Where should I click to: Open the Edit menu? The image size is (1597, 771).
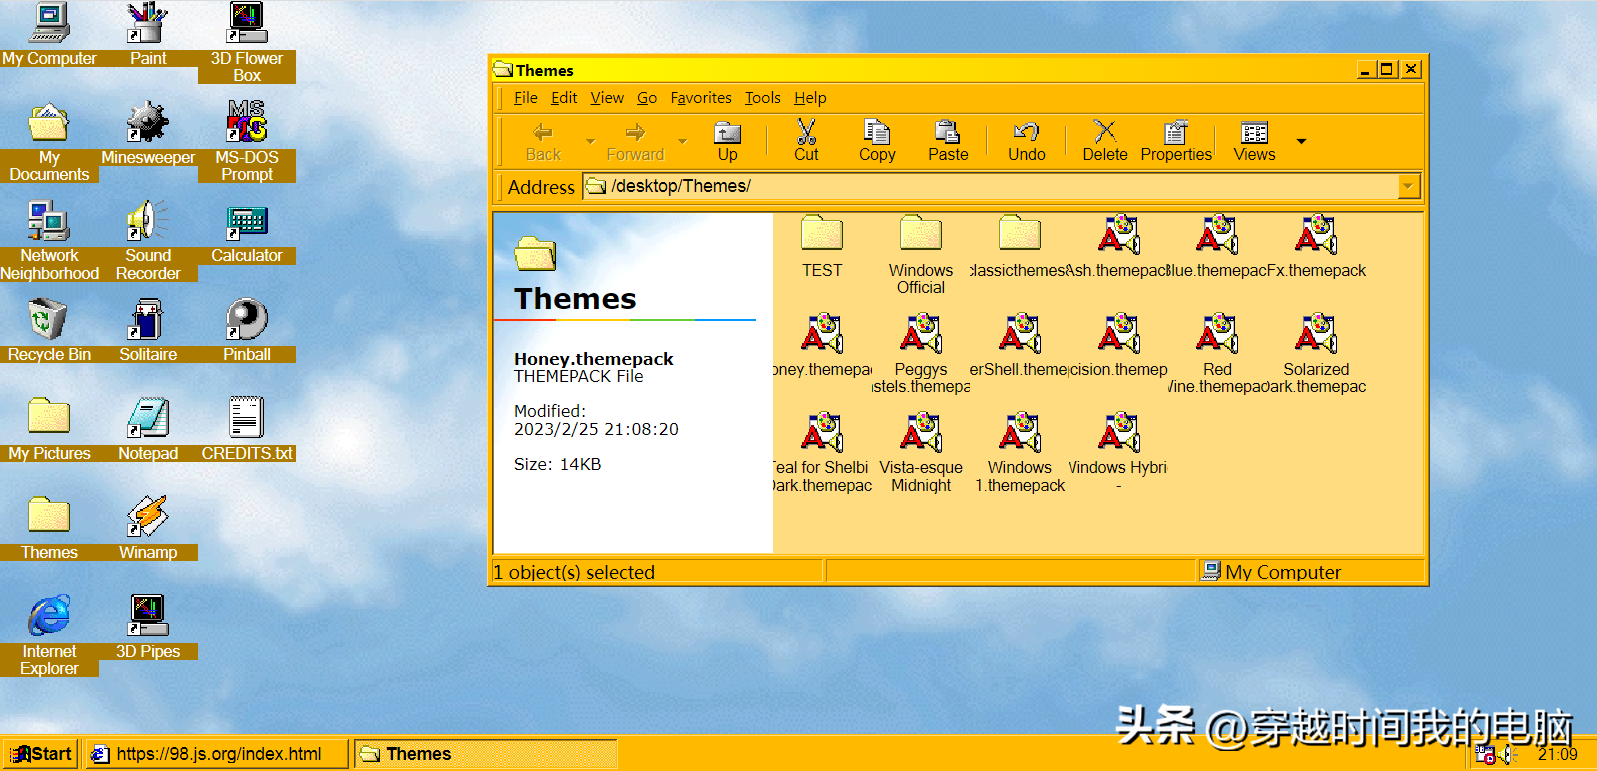click(x=564, y=98)
